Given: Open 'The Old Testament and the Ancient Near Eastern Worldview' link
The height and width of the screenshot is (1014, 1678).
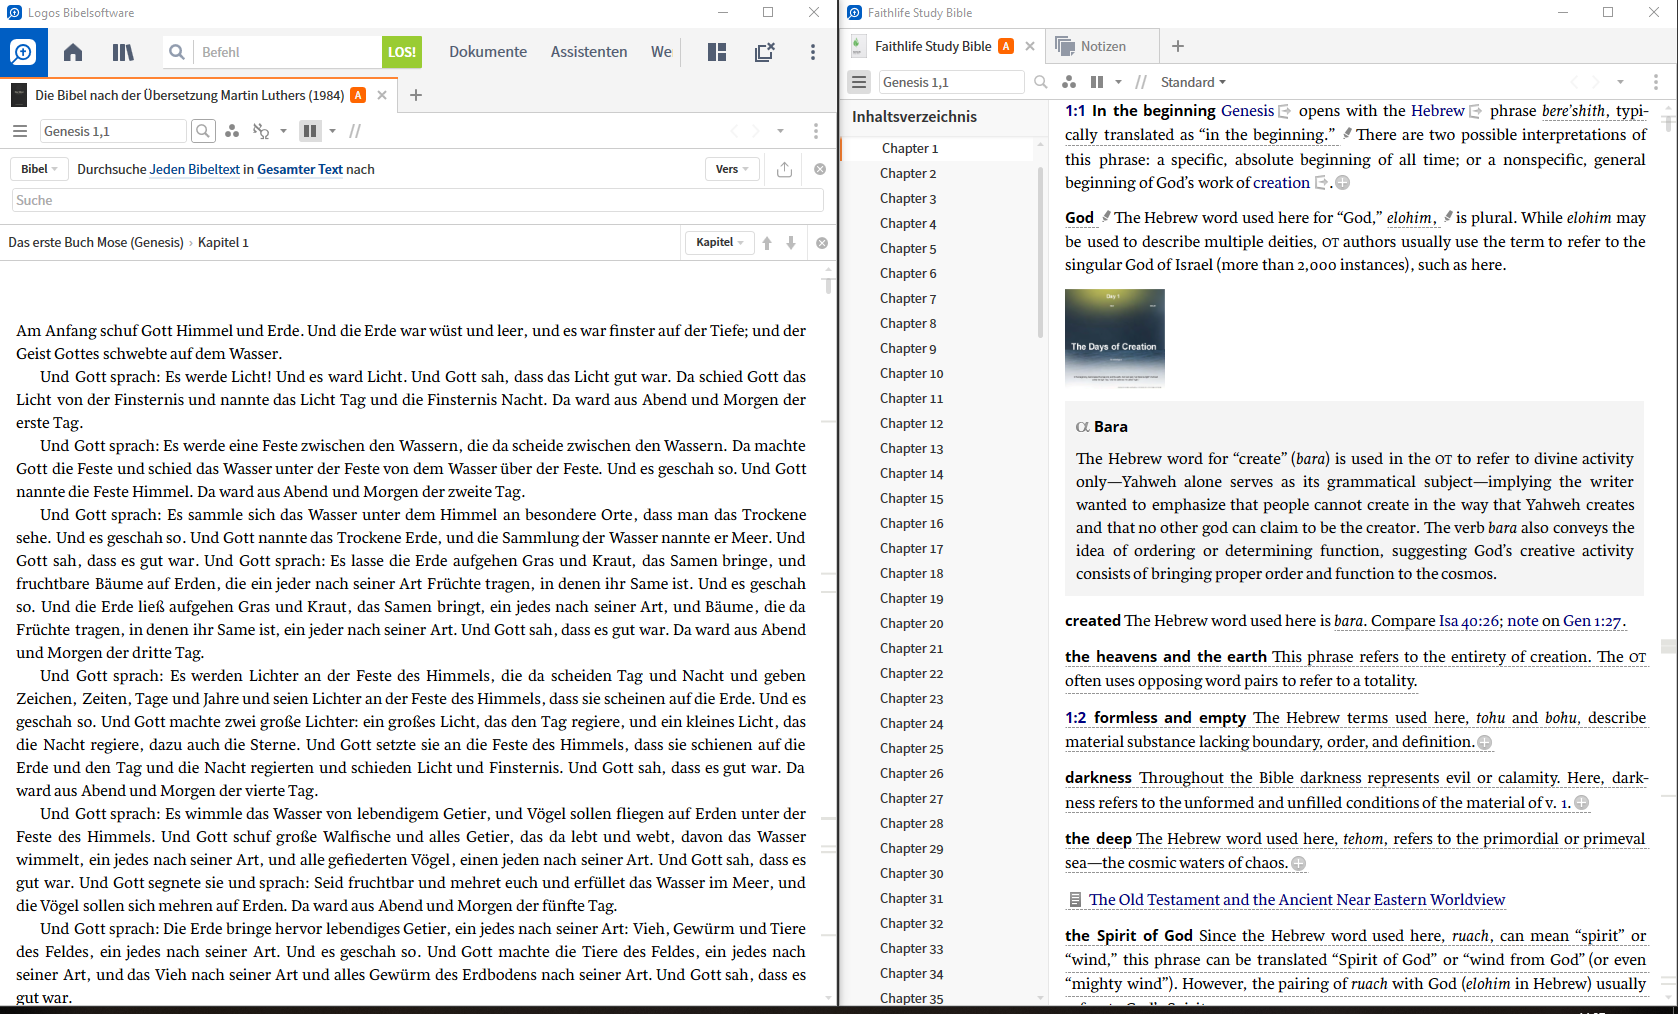Looking at the screenshot, I should coord(1296,899).
